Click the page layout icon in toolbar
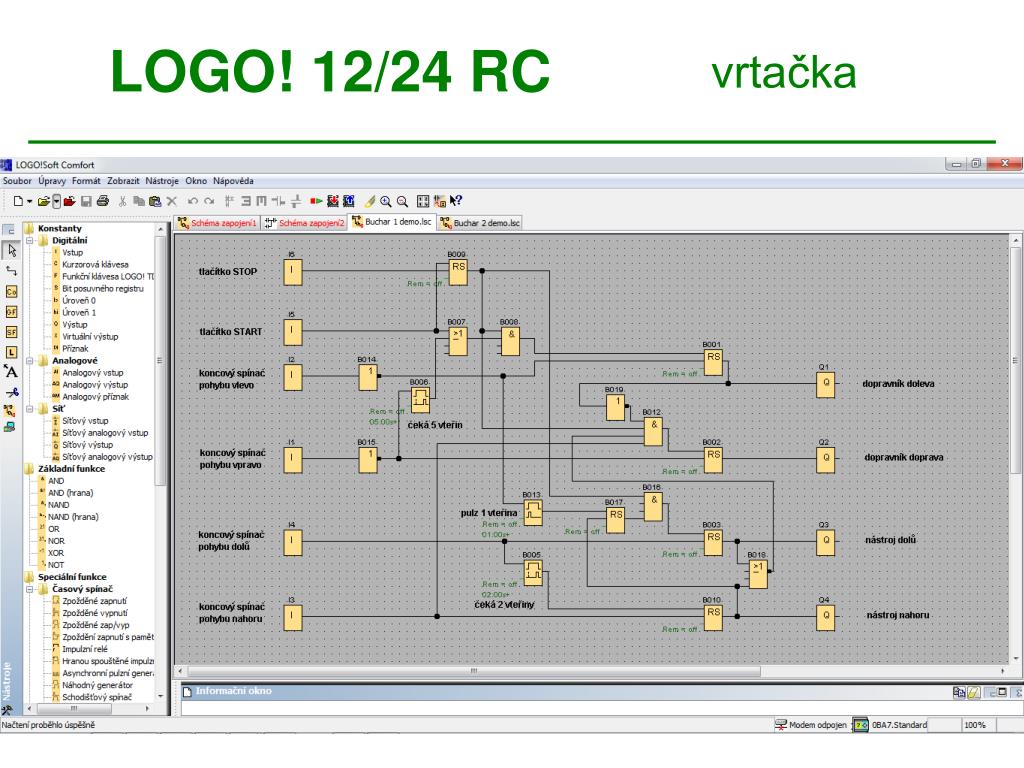The image size is (1024, 768). click(423, 201)
